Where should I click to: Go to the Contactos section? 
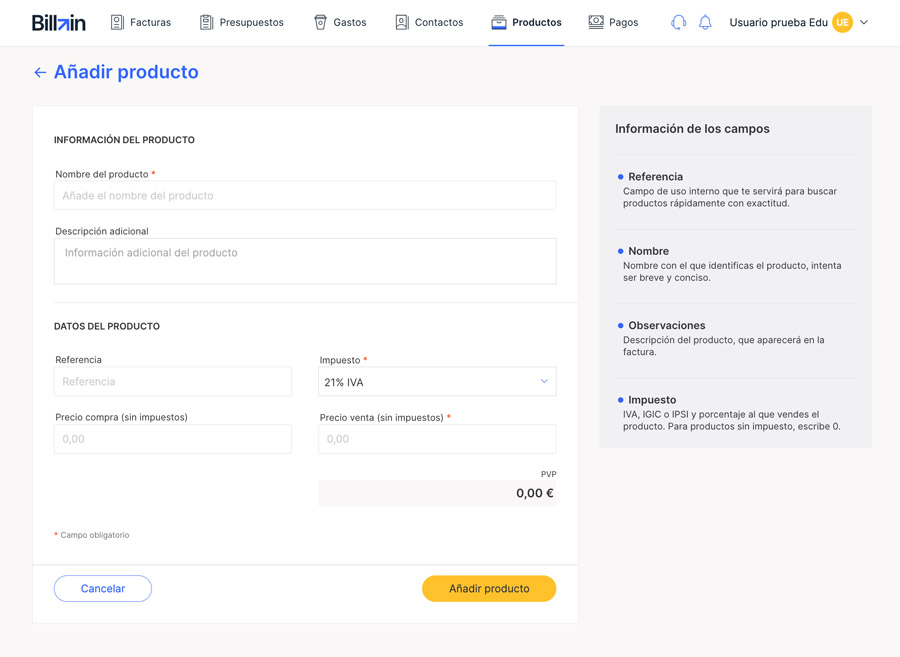(429, 22)
